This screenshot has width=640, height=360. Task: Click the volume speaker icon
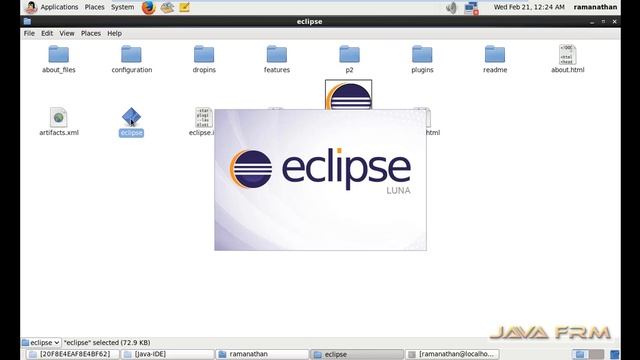(451, 7)
